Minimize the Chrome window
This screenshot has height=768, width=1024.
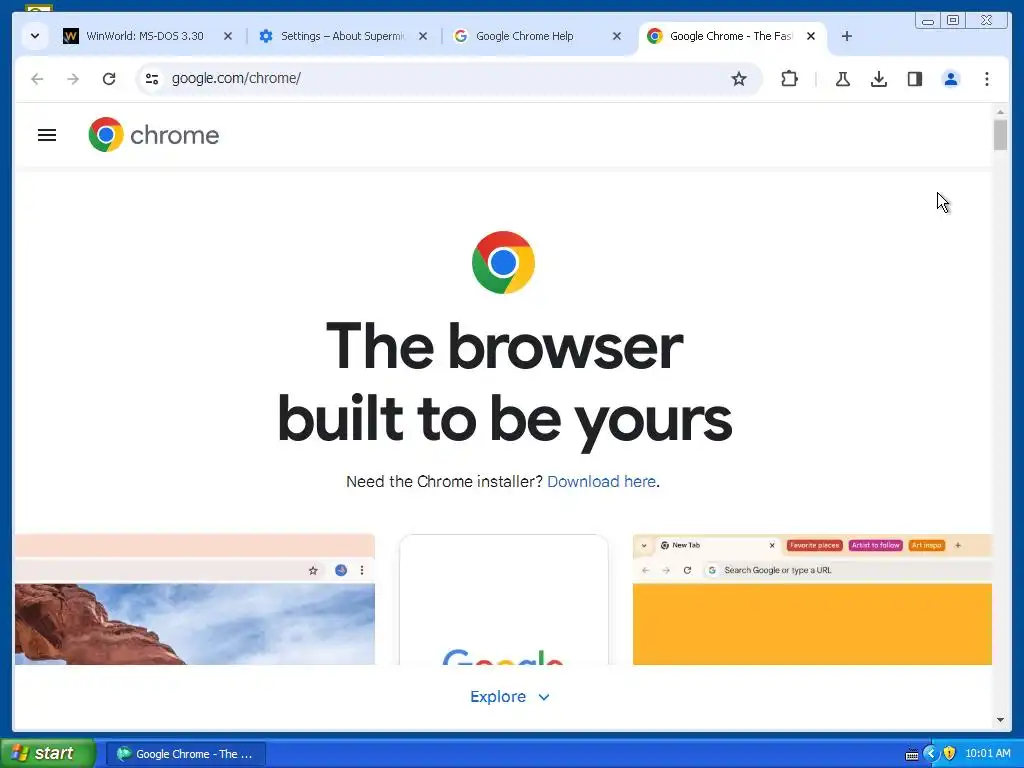coord(927,21)
